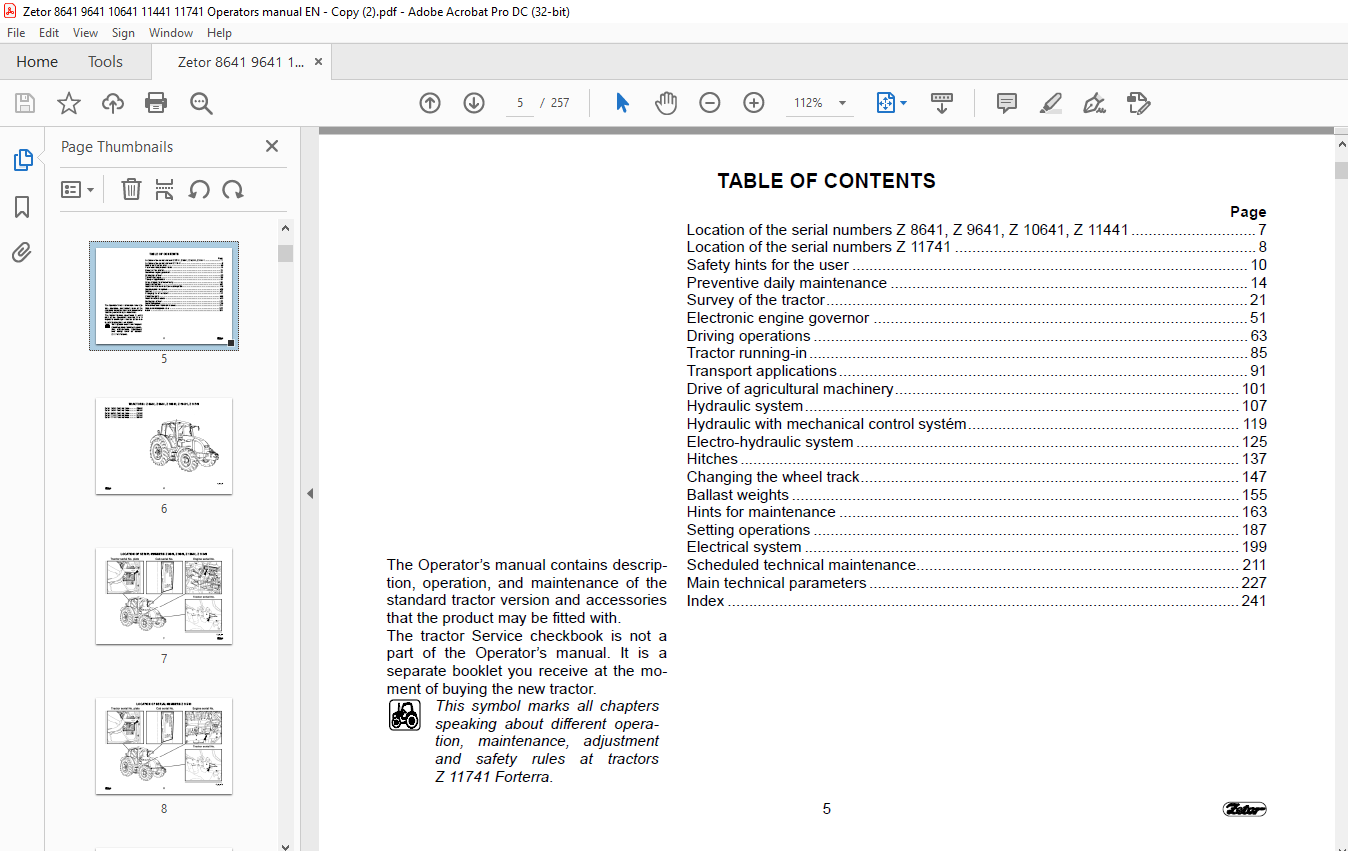
Task: Click the extract/cut pages icon
Action: [x=165, y=189]
